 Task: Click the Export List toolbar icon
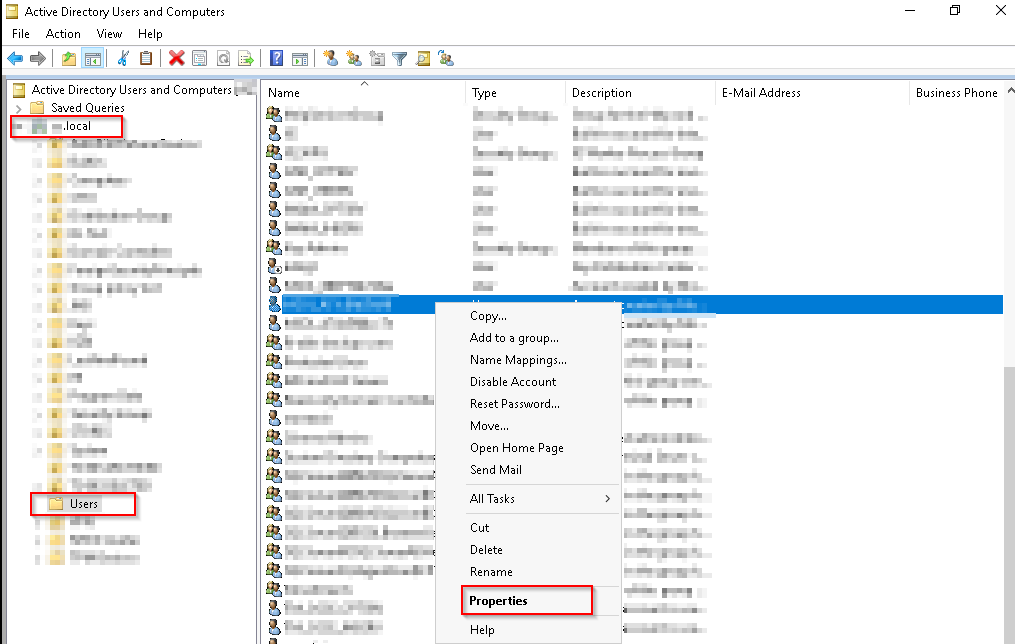point(246,58)
